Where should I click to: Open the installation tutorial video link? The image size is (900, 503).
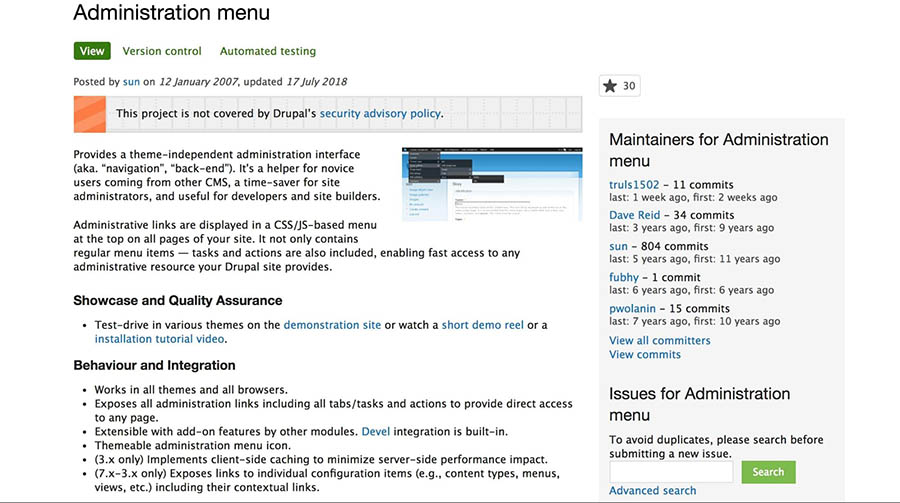[x=159, y=339]
